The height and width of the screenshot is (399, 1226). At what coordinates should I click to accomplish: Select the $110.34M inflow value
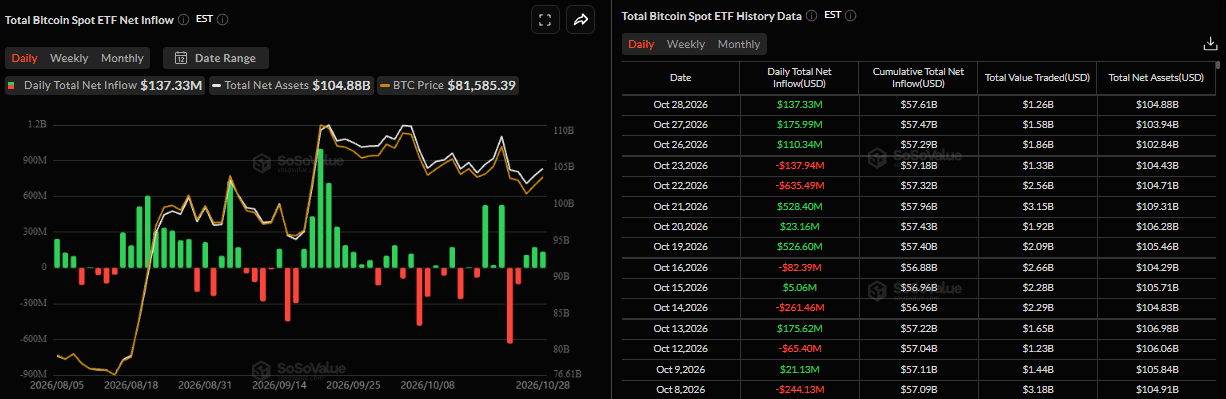(x=799, y=144)
